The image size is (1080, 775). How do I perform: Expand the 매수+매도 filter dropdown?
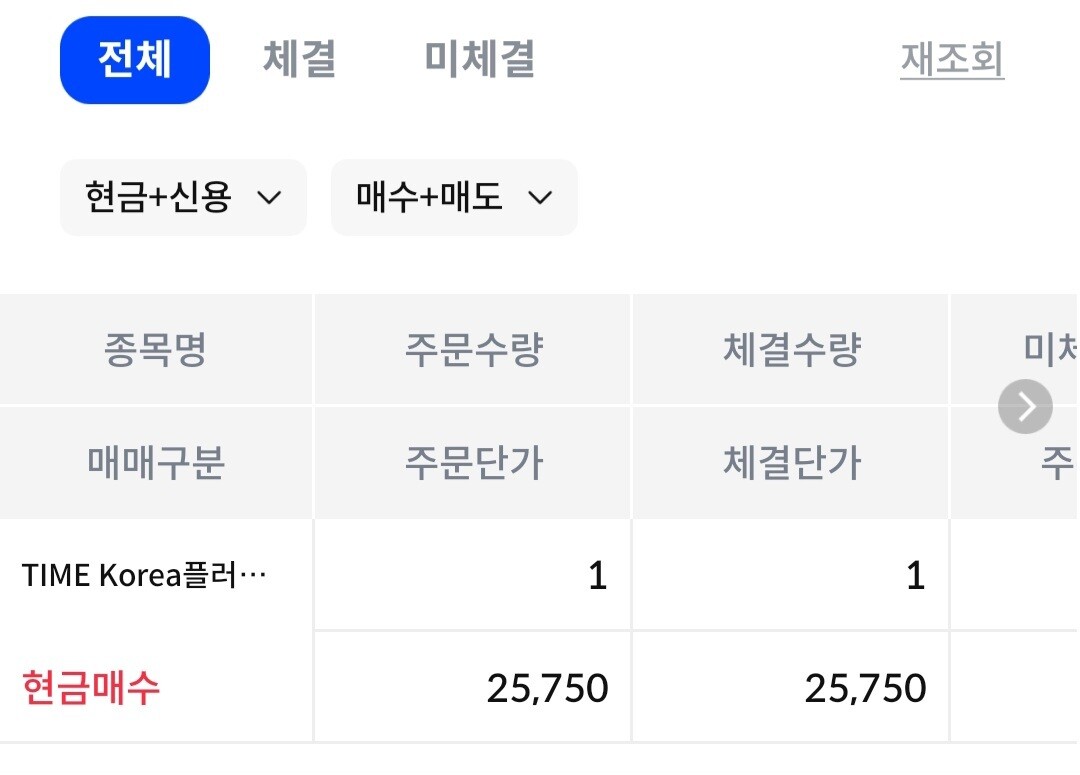click(x=454, y=198)
